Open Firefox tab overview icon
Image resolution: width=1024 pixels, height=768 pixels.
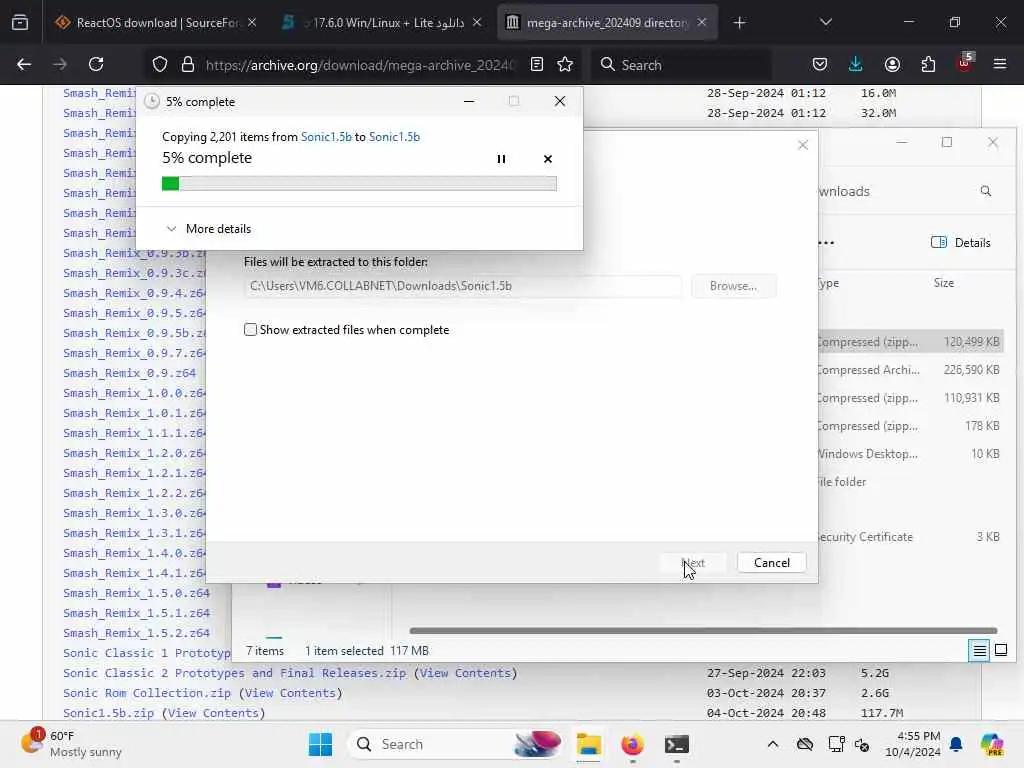(x=20, y=23)
